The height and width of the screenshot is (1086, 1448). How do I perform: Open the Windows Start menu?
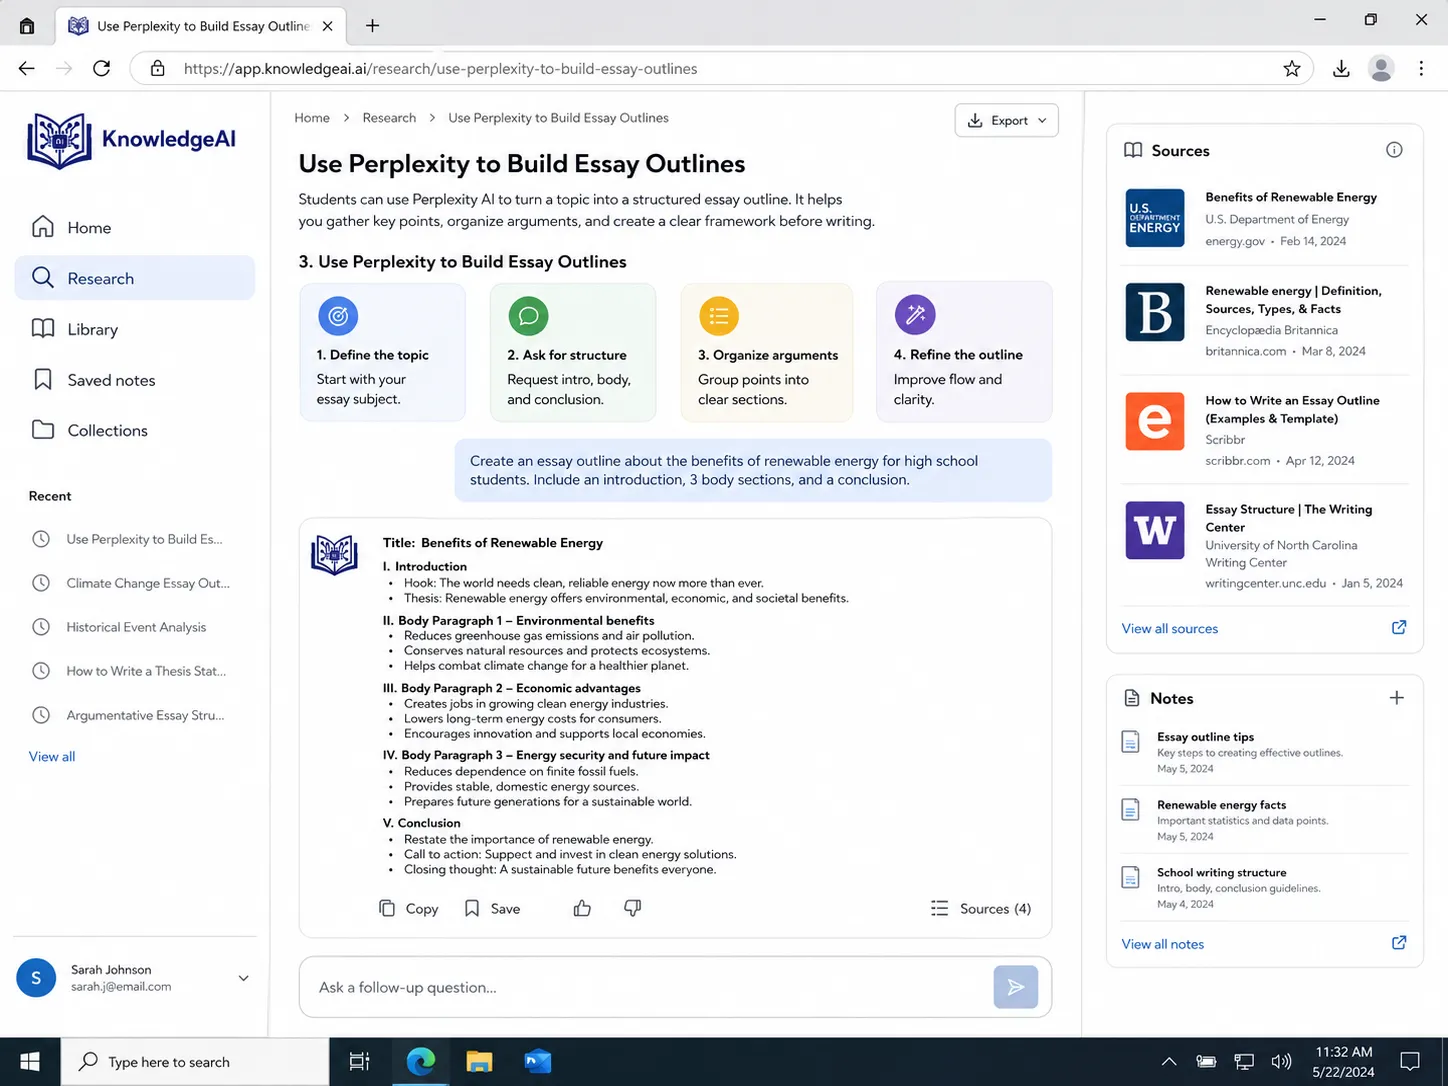pos(30,1061)
